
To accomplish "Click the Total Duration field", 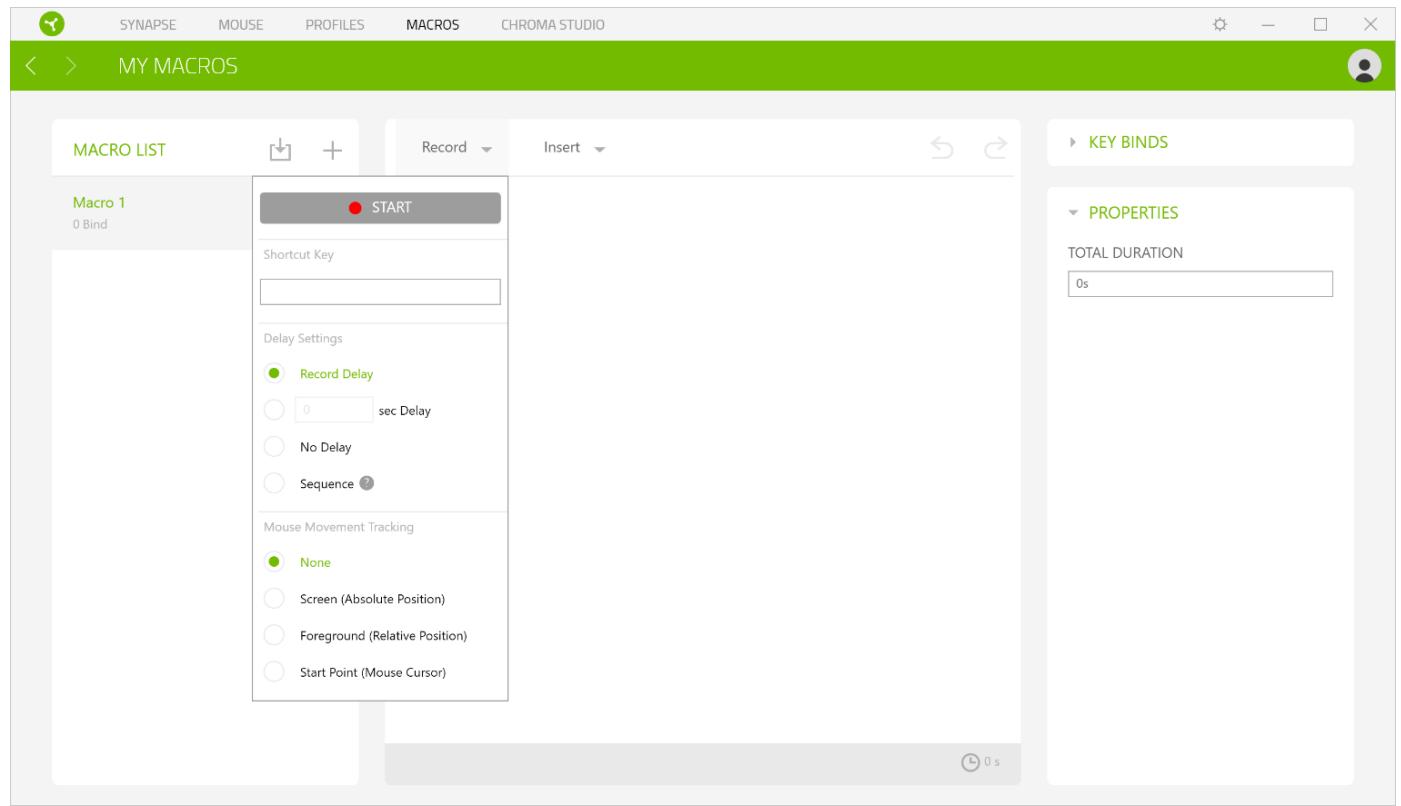I will (x=1200, y=284).
